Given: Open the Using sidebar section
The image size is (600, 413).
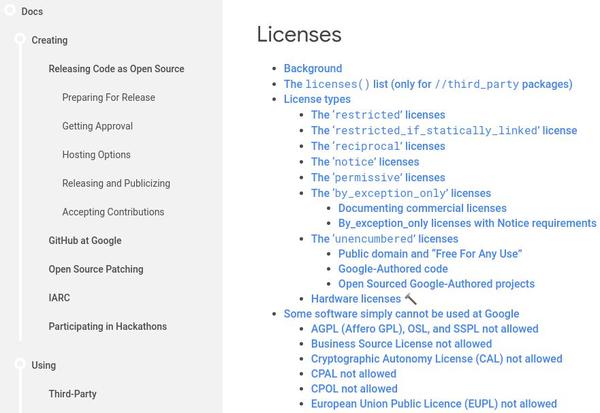Looking at the screenshot, I should coord(43,365).
